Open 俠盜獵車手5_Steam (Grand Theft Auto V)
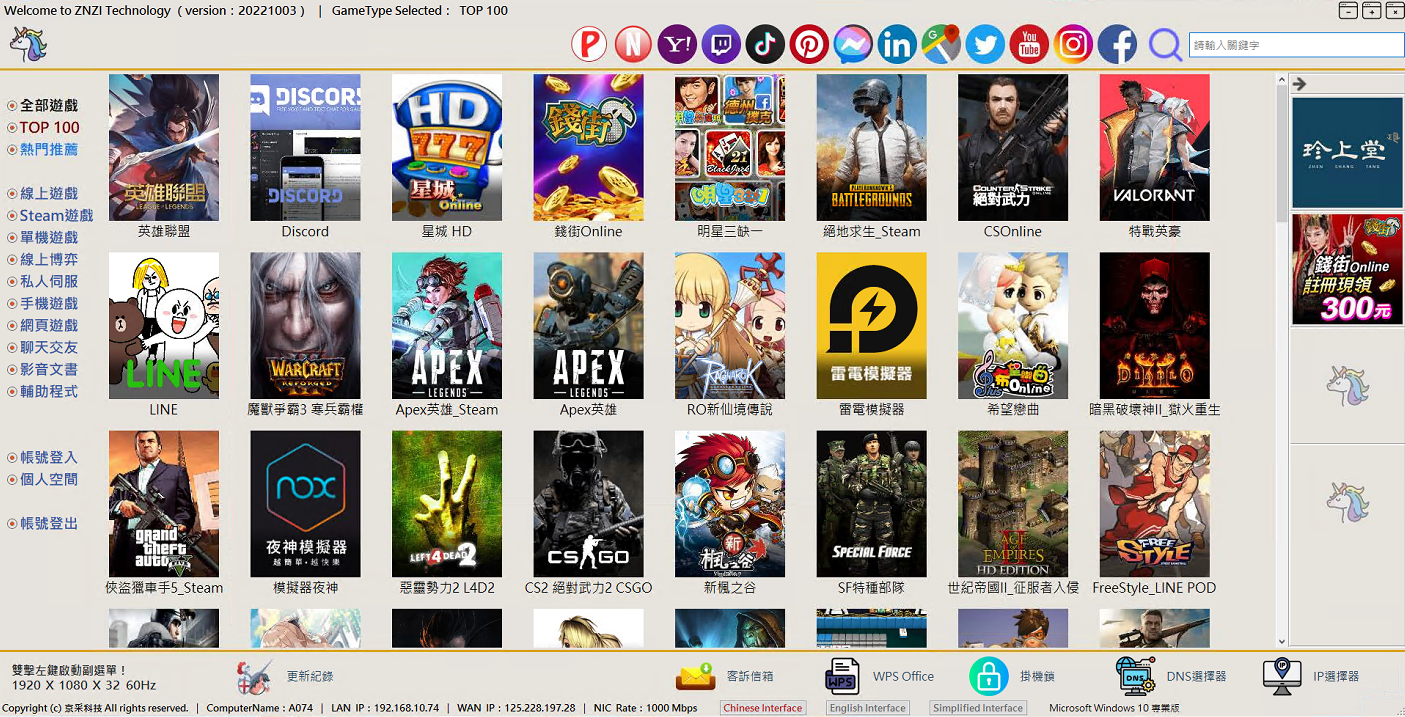Viewport: 1405px width, 717px height. 164,504
